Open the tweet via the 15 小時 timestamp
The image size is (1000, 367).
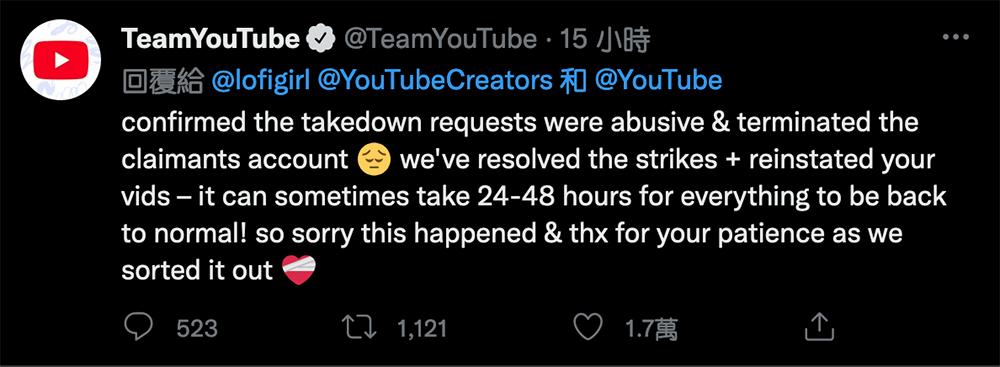coord(605,40)
